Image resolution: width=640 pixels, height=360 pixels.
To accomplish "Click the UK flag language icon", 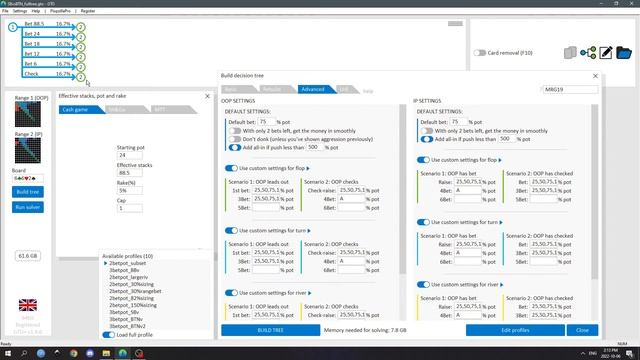I will pos(28,305).
